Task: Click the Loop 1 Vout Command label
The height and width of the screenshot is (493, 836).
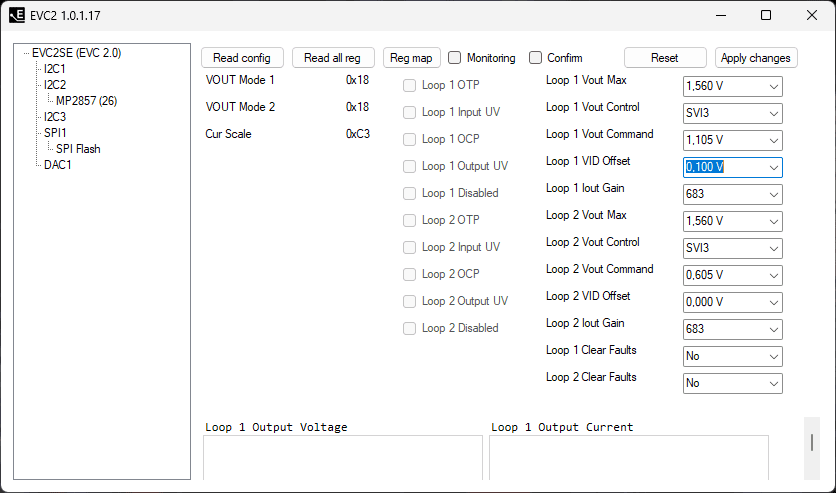Action: point(599,134)
